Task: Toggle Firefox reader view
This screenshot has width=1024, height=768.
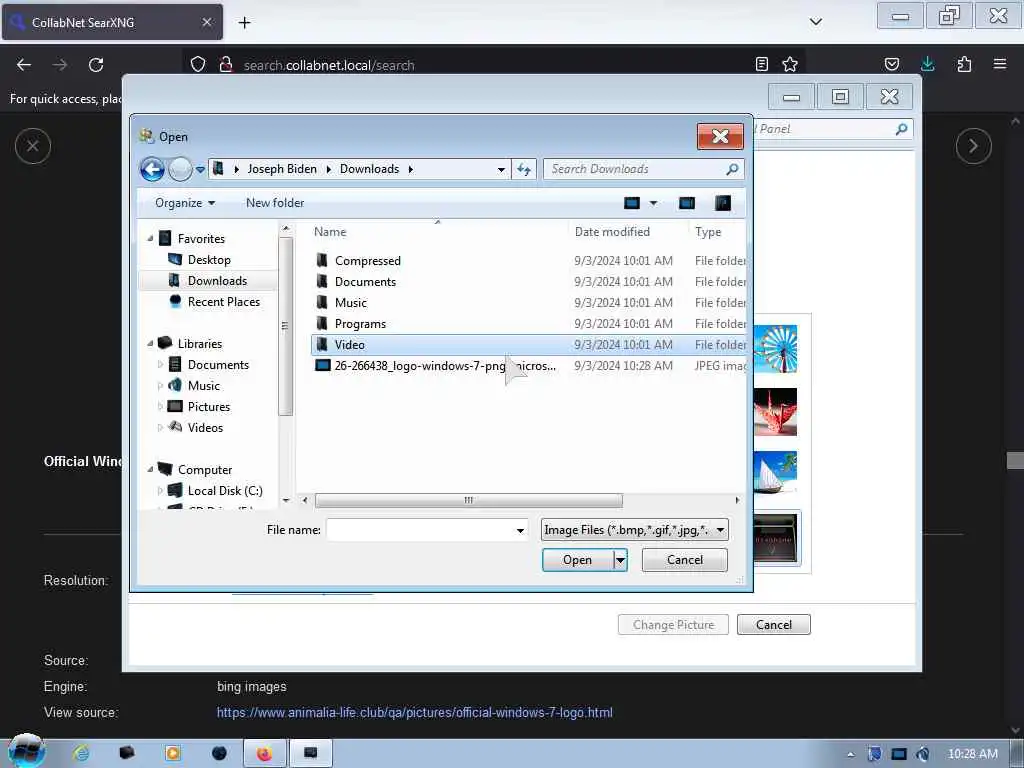Action: [761, 64]
